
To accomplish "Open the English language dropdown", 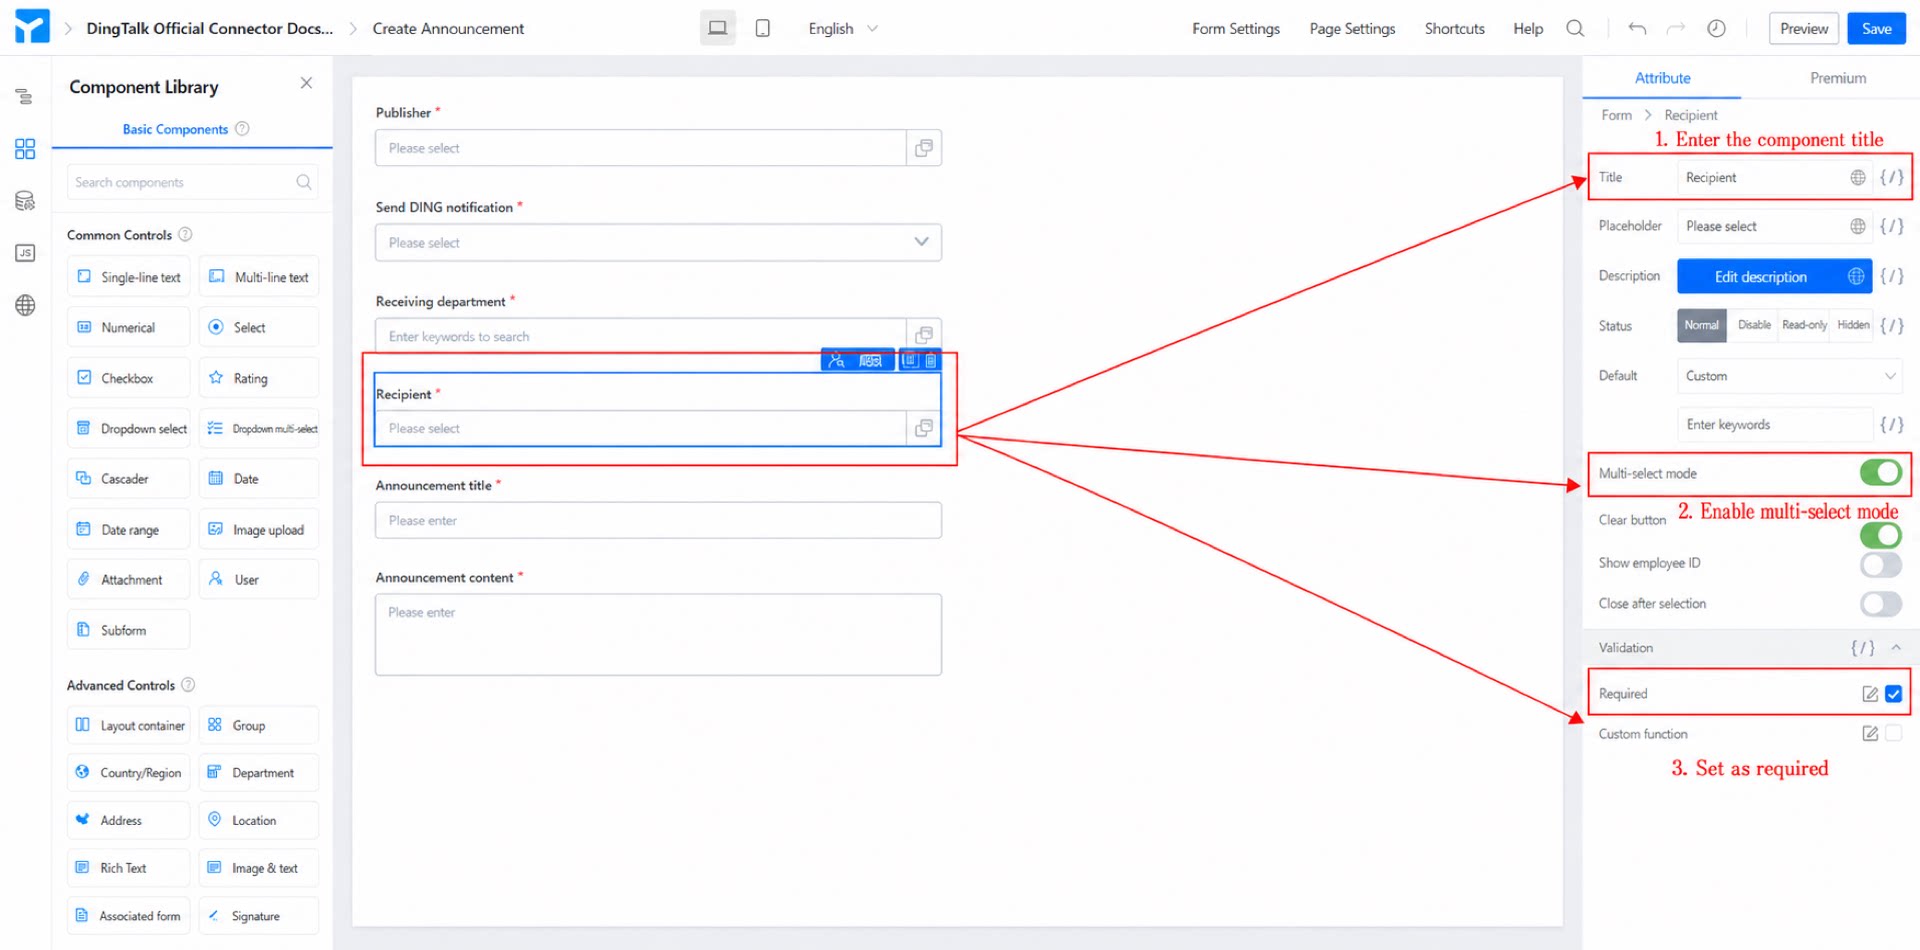I will (843, 28).
